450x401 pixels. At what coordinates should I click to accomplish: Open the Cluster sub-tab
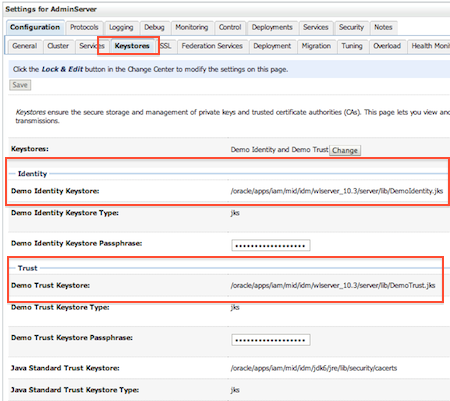point(58,46)
